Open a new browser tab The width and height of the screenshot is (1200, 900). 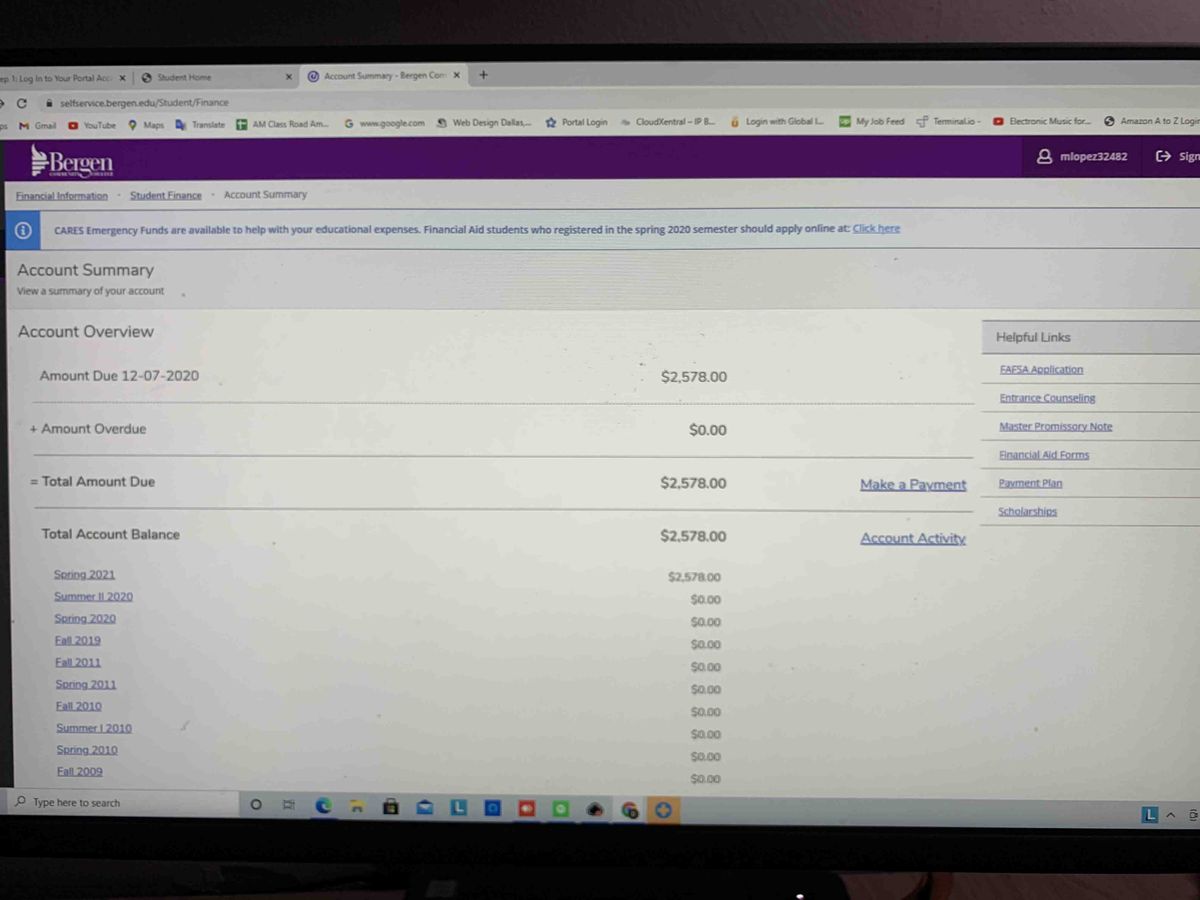[x=483, y=75]
